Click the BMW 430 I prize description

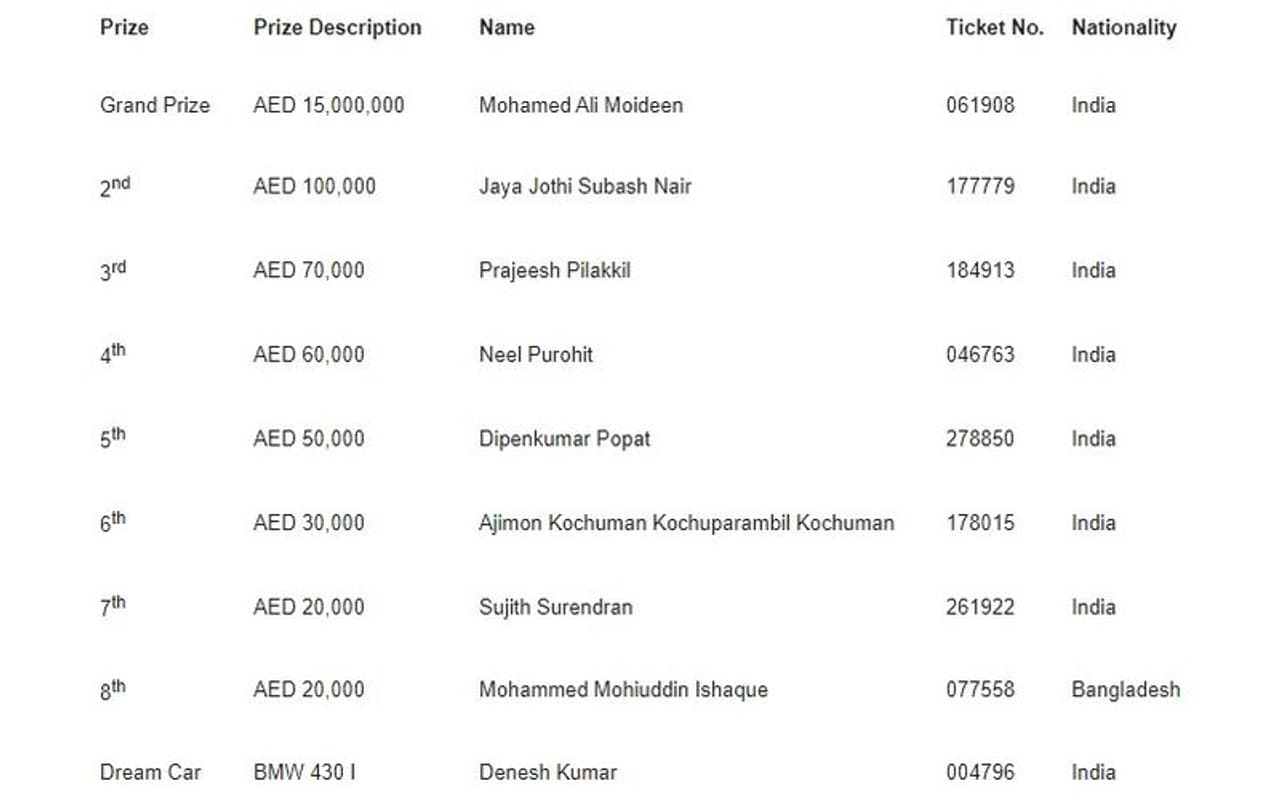click(x=304, y=772)
